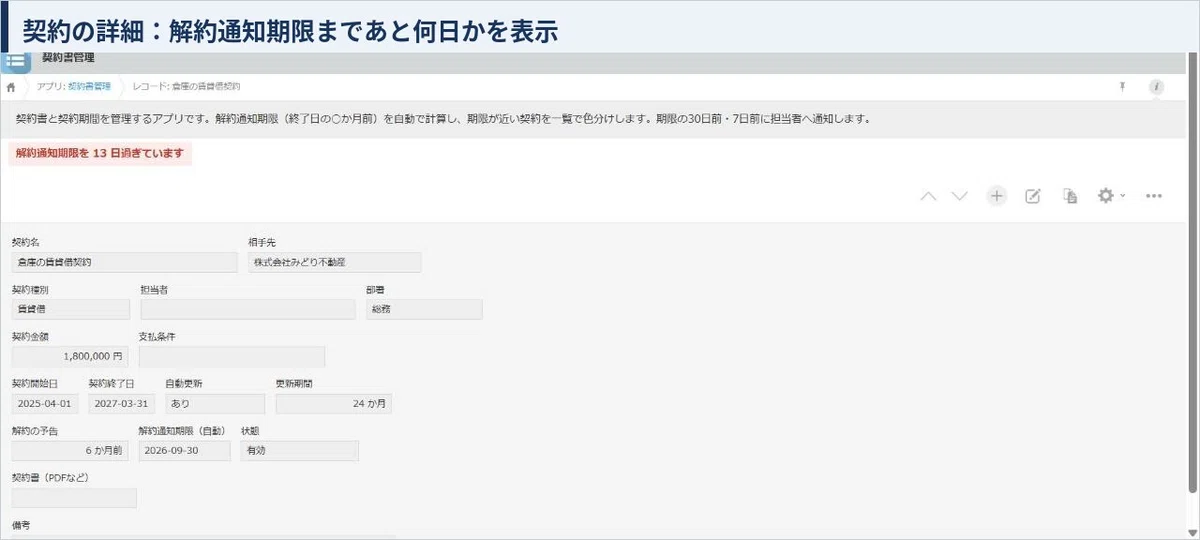The width and height of the screenshot is (1200, 540).
Task: Toggle the app description info icon
Action: click(x=1156, y=87)
